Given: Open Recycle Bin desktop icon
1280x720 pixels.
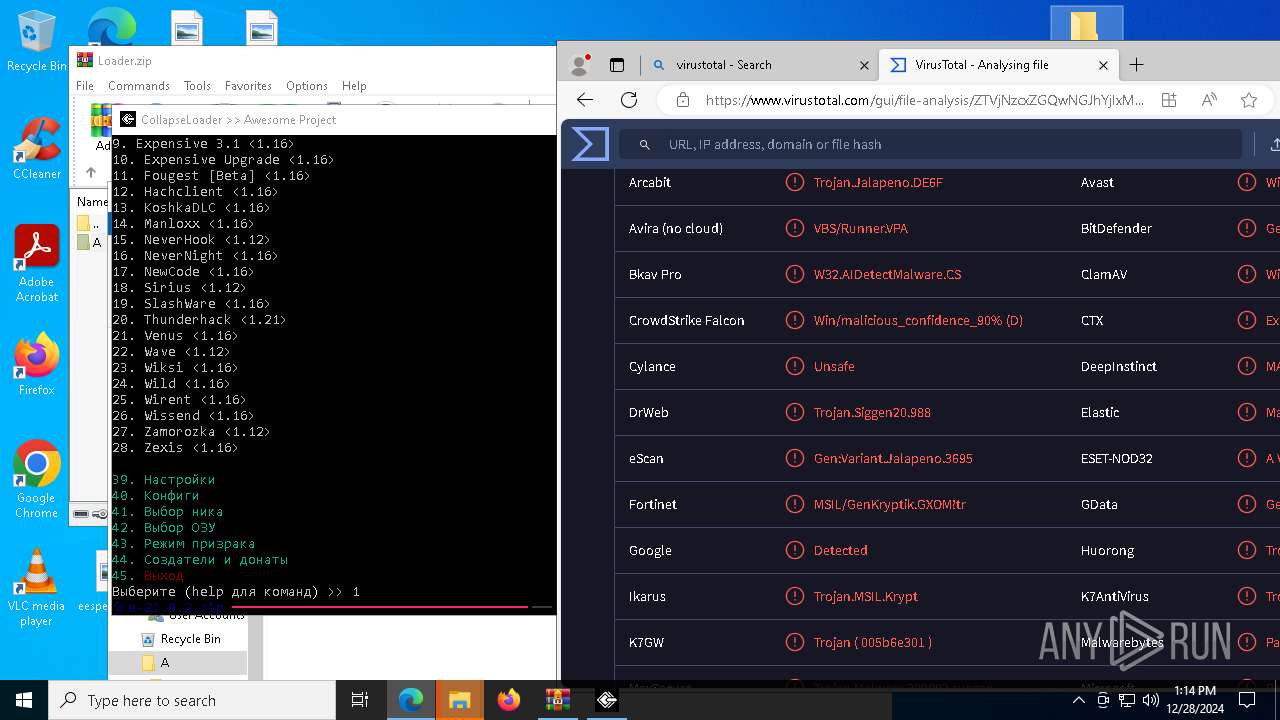Looking at the screenshot, I should [36, 40].
